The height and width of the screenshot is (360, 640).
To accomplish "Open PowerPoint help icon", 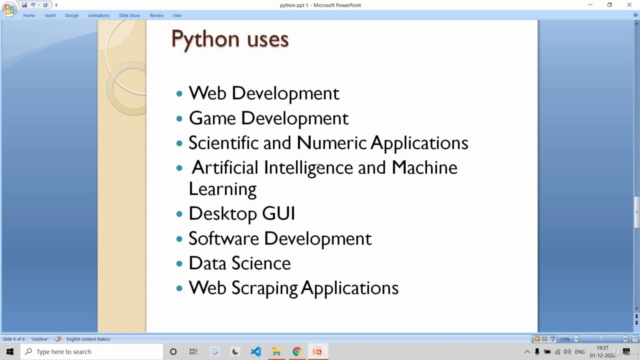I will [636, 15].
